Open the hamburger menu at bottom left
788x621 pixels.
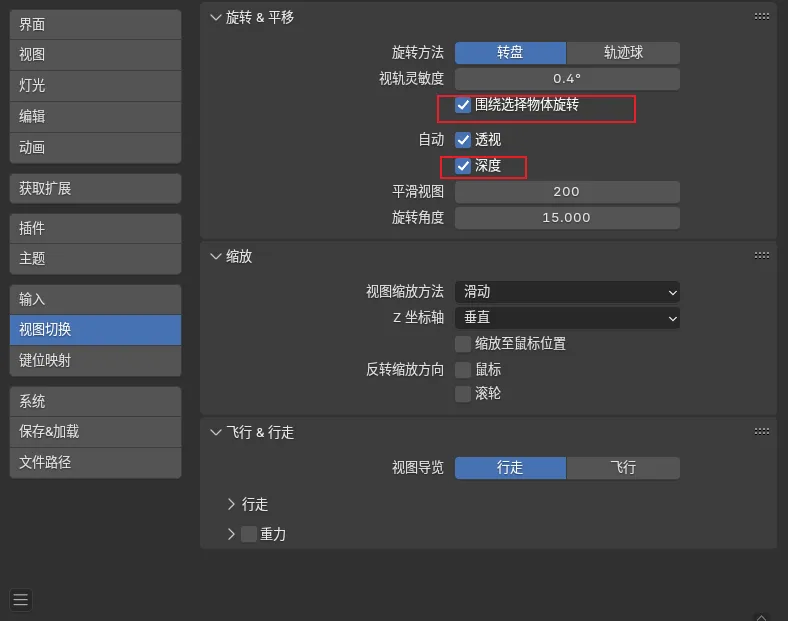point(21,600)
